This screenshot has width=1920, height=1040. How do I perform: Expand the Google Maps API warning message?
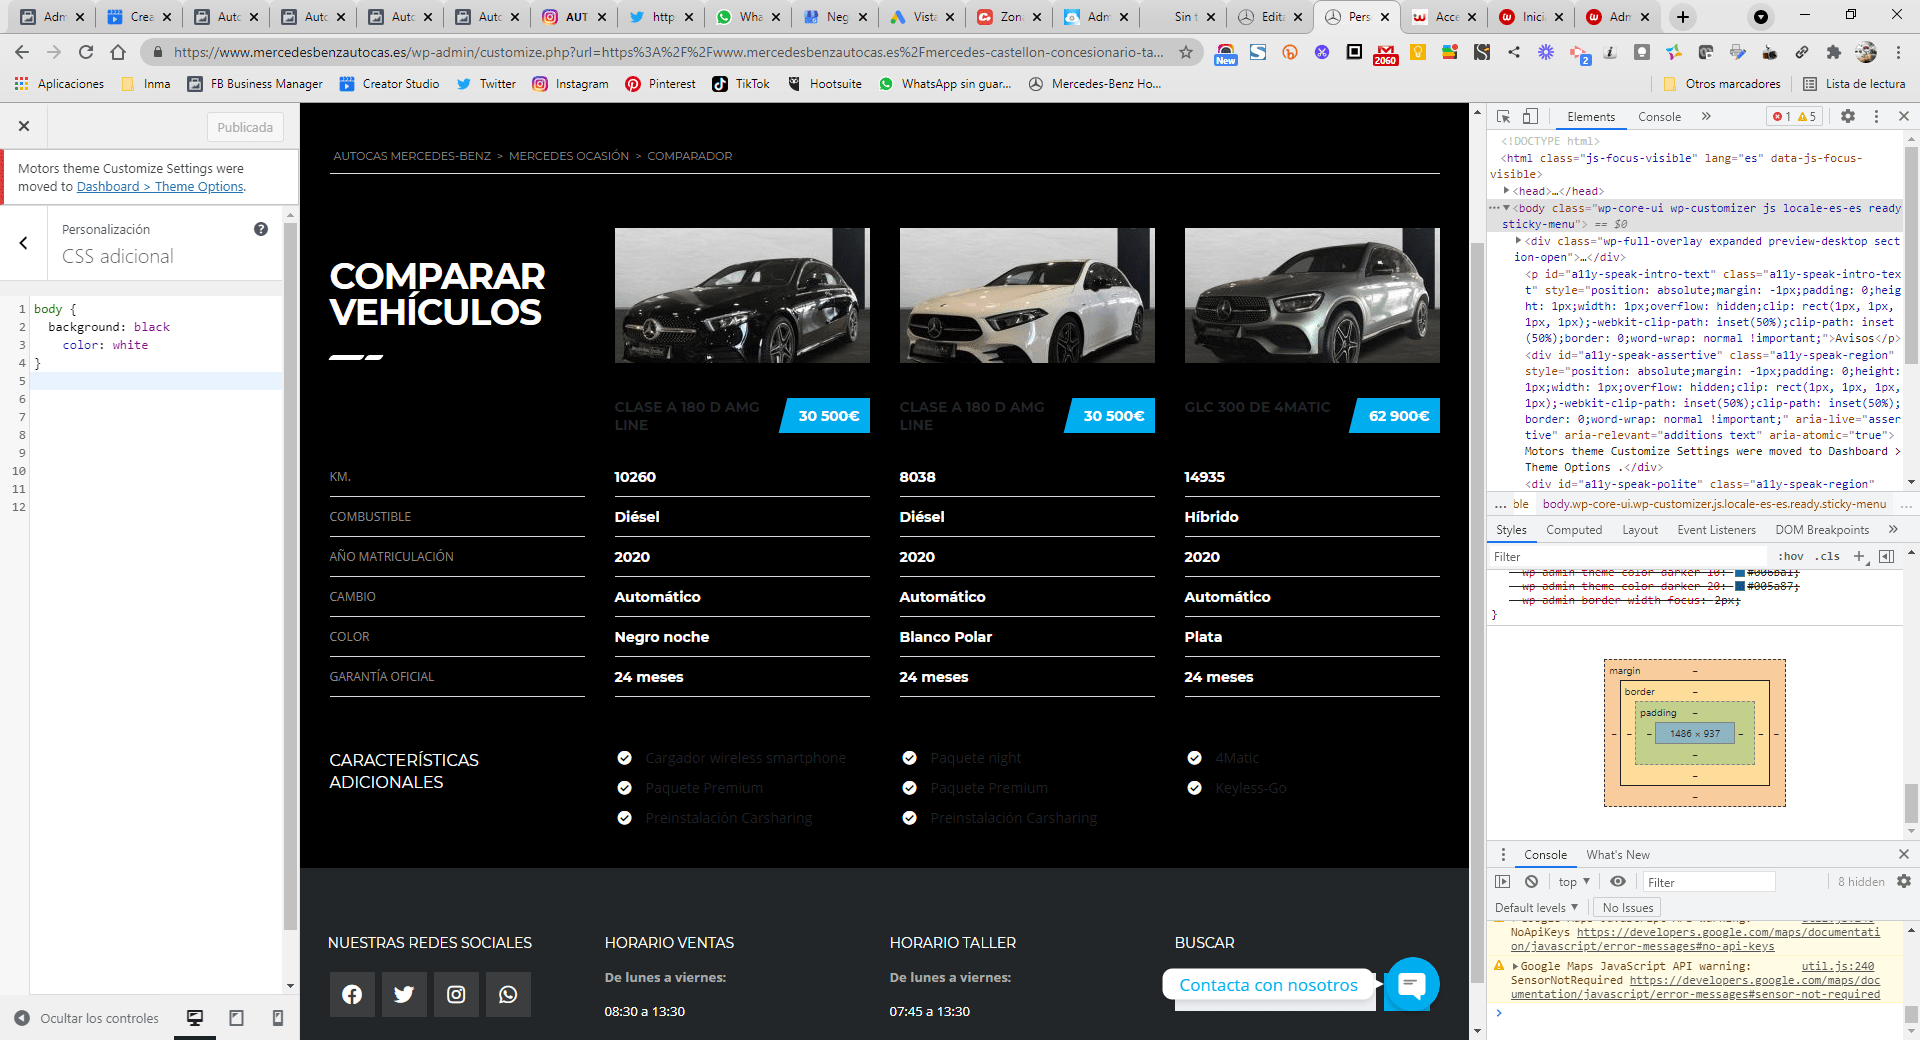(1516, 966)
